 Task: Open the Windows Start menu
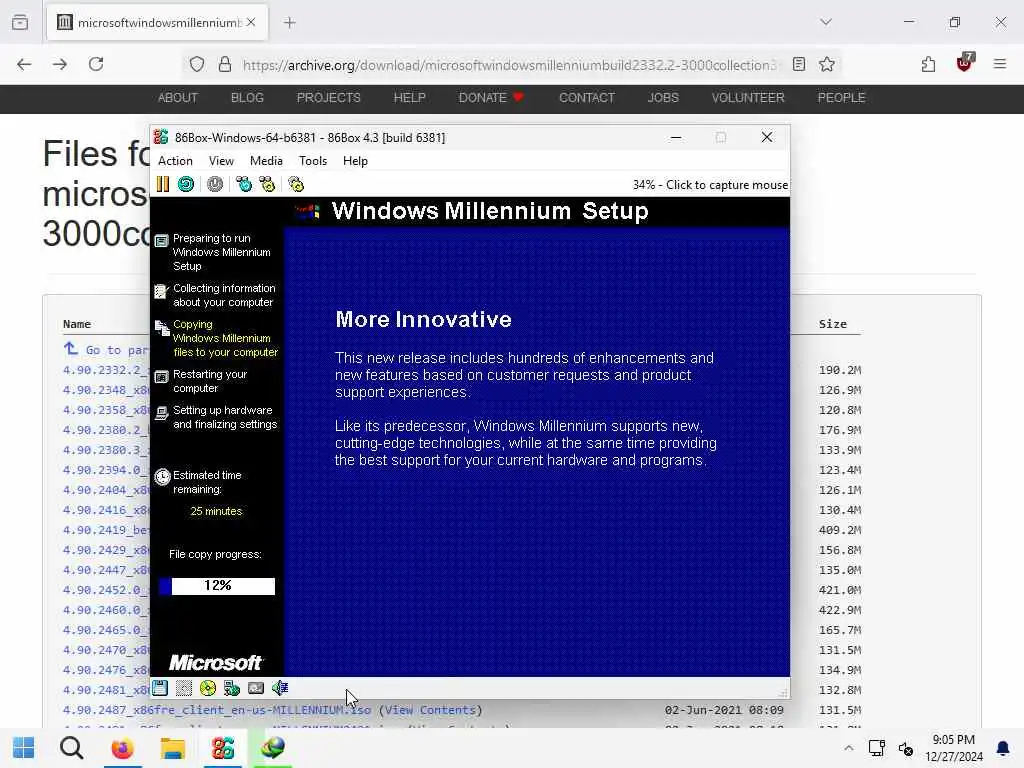(x=24, y=748)
